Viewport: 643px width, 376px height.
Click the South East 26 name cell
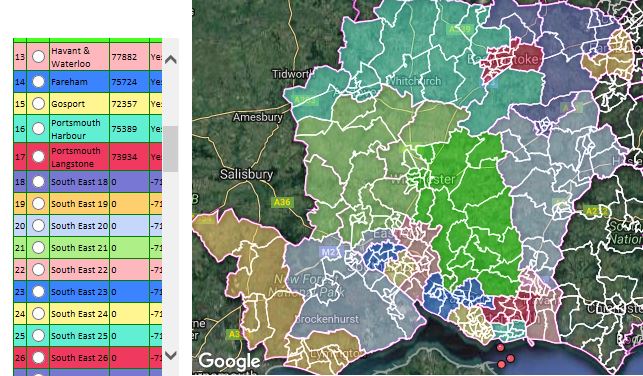80,358
